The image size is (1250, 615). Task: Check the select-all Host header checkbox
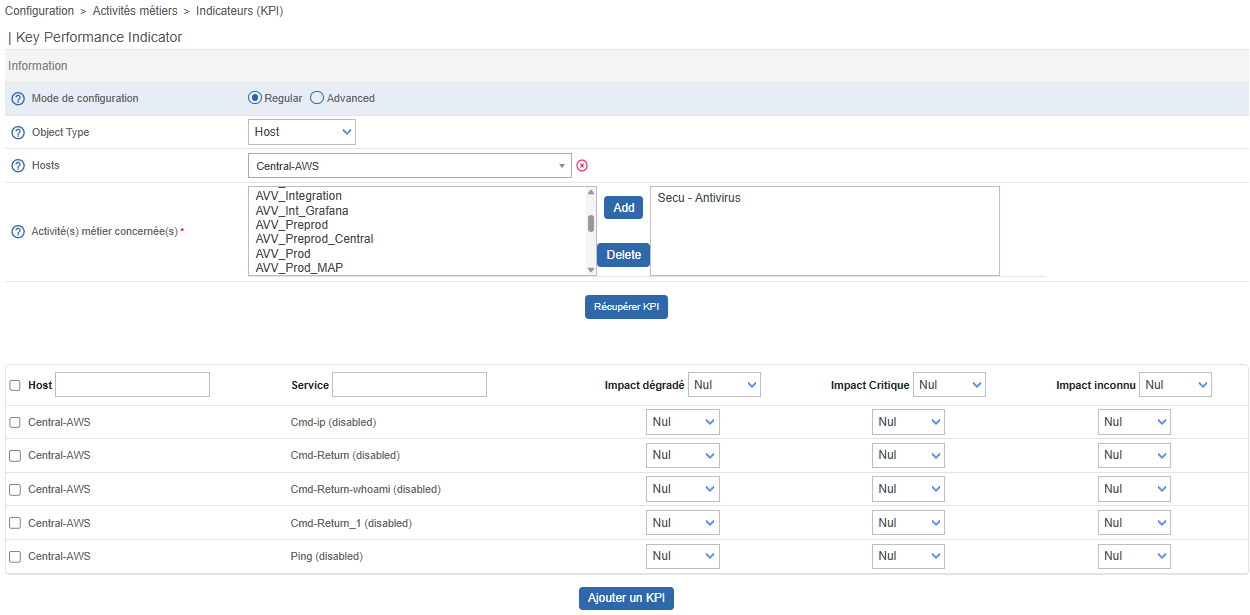15,386
